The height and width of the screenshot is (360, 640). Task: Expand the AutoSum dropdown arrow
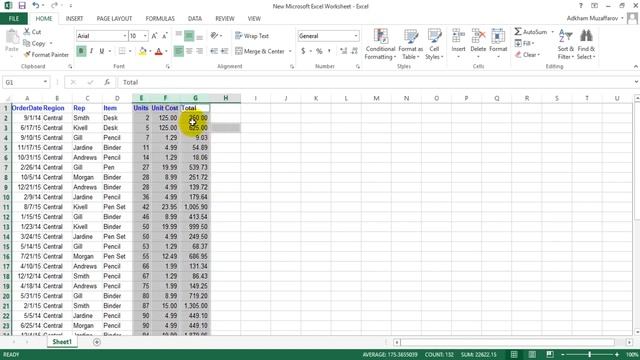pyautogui.click(x=552, y=32)
